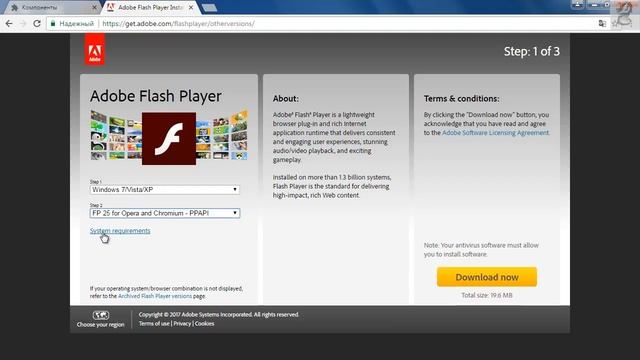Click the Adobe Flash Player heading
Image resolution: width=640 pixels, height=360 pixels.
pyautogui.click(x=156, y=96)
